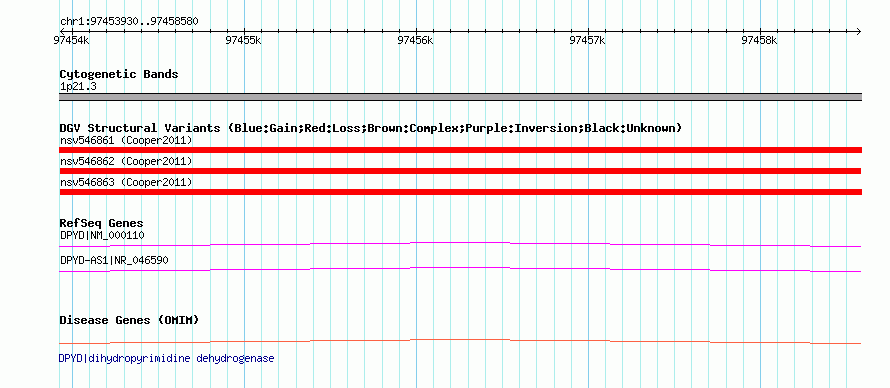Open the nsv546861 (Cooper2011) variant label
Screen dimensions: 890x388
[126, 140]
